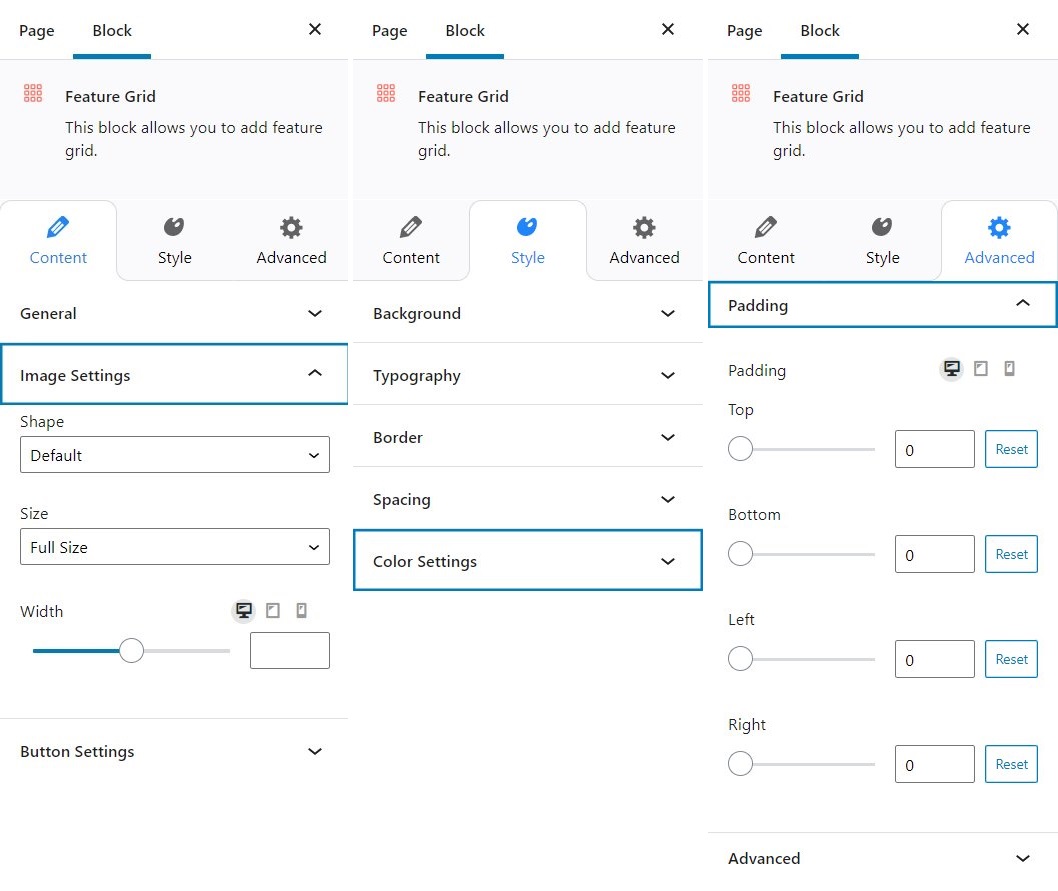Reset the Right padding value

(x=1011, y=764)
